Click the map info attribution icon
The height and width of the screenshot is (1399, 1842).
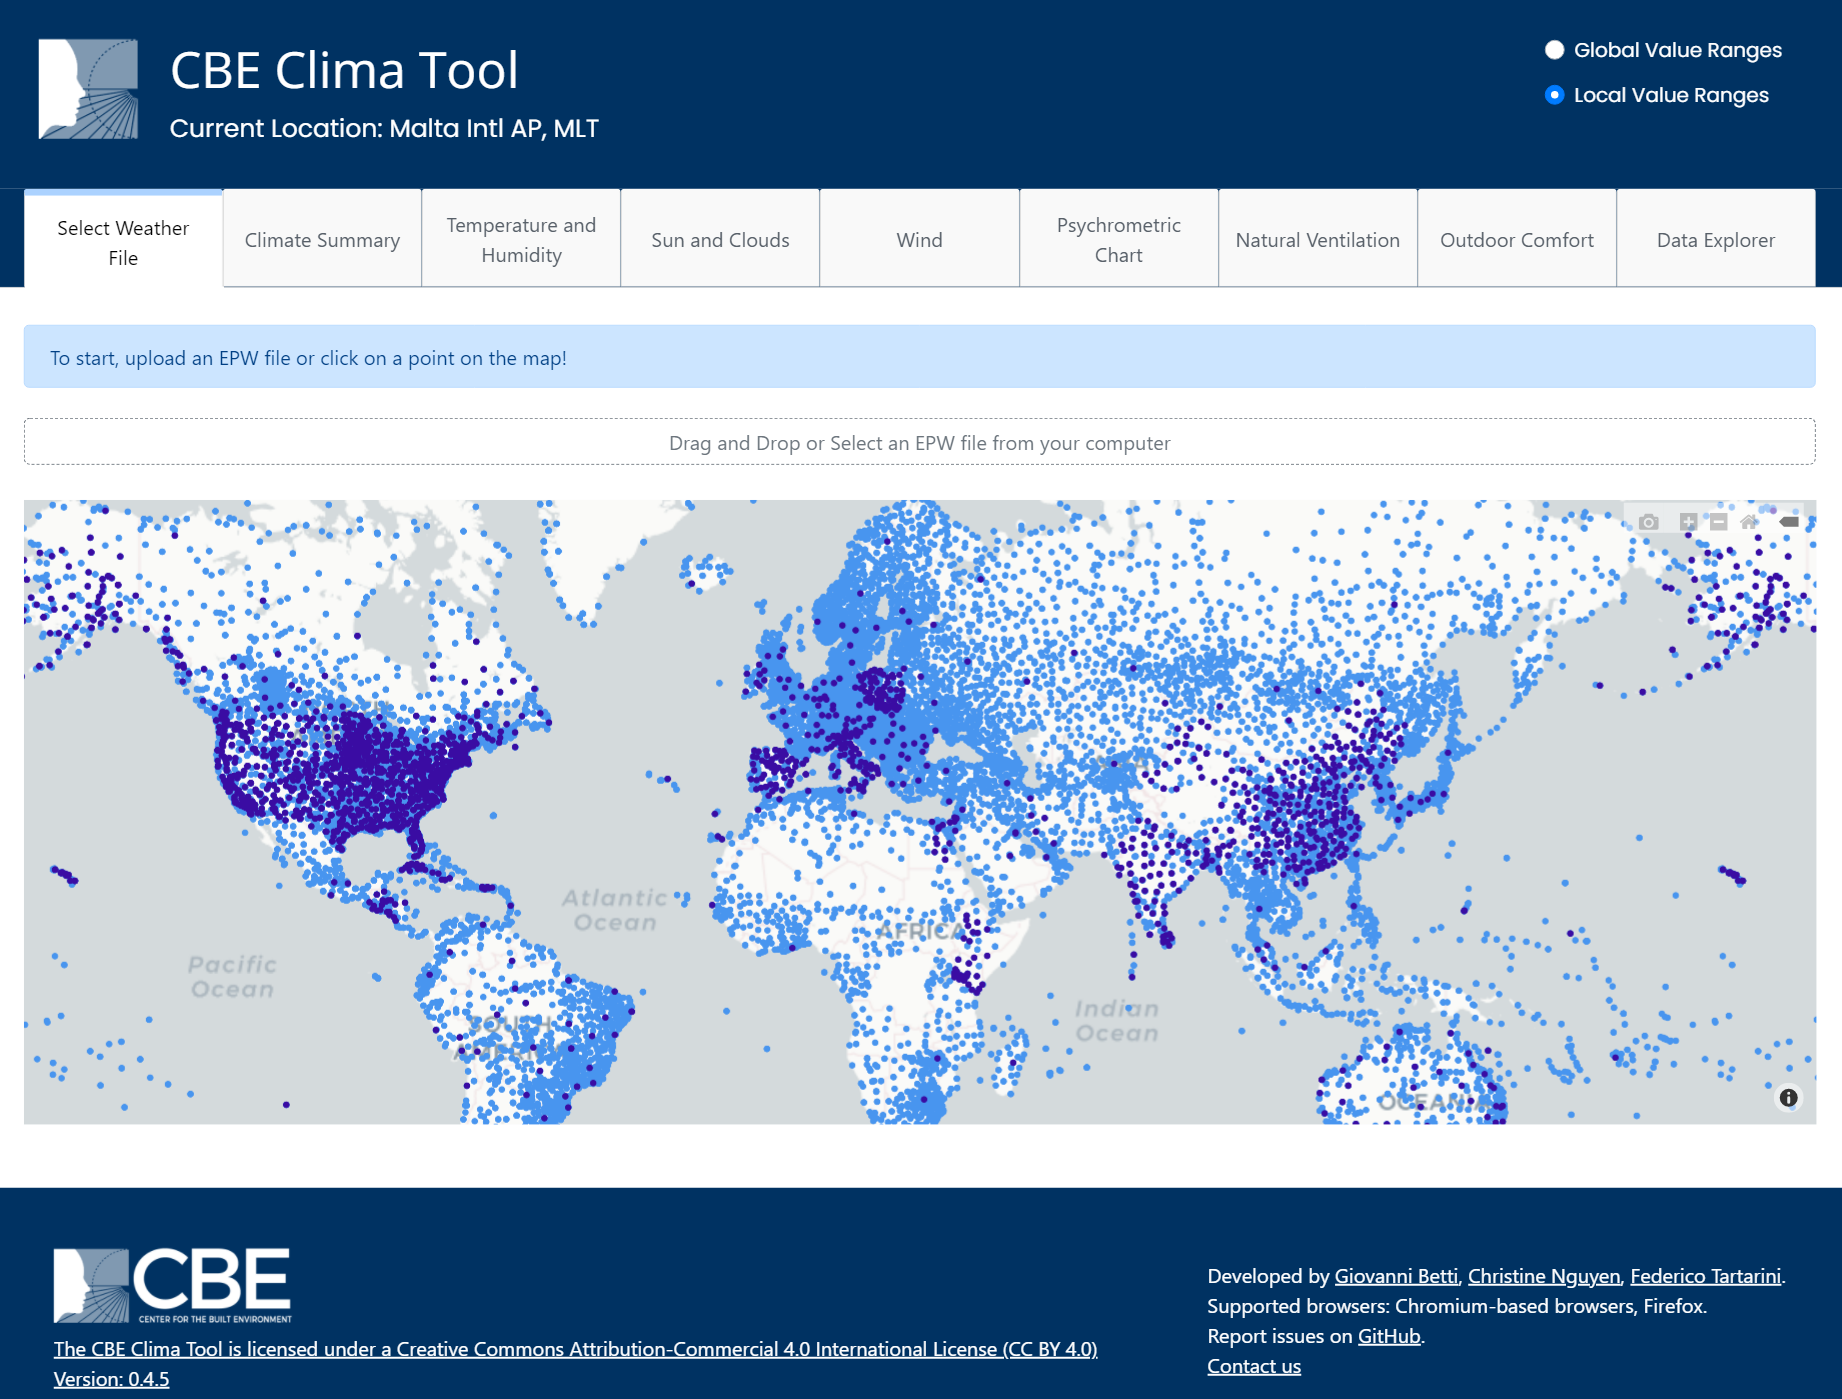(x=1788, y=1098)
